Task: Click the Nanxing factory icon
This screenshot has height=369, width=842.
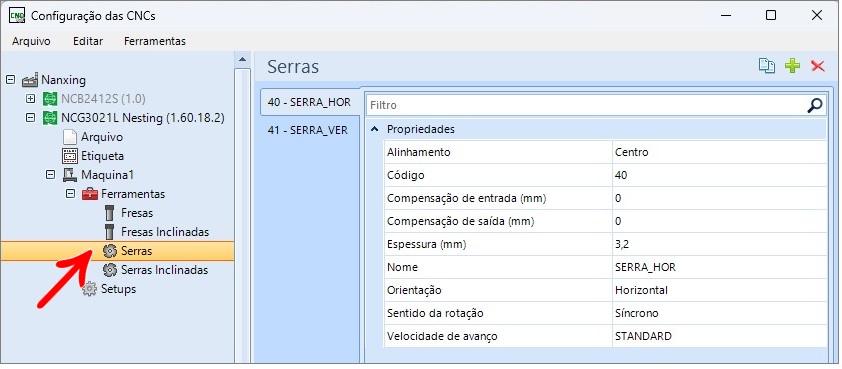Action: pos(30,80)
